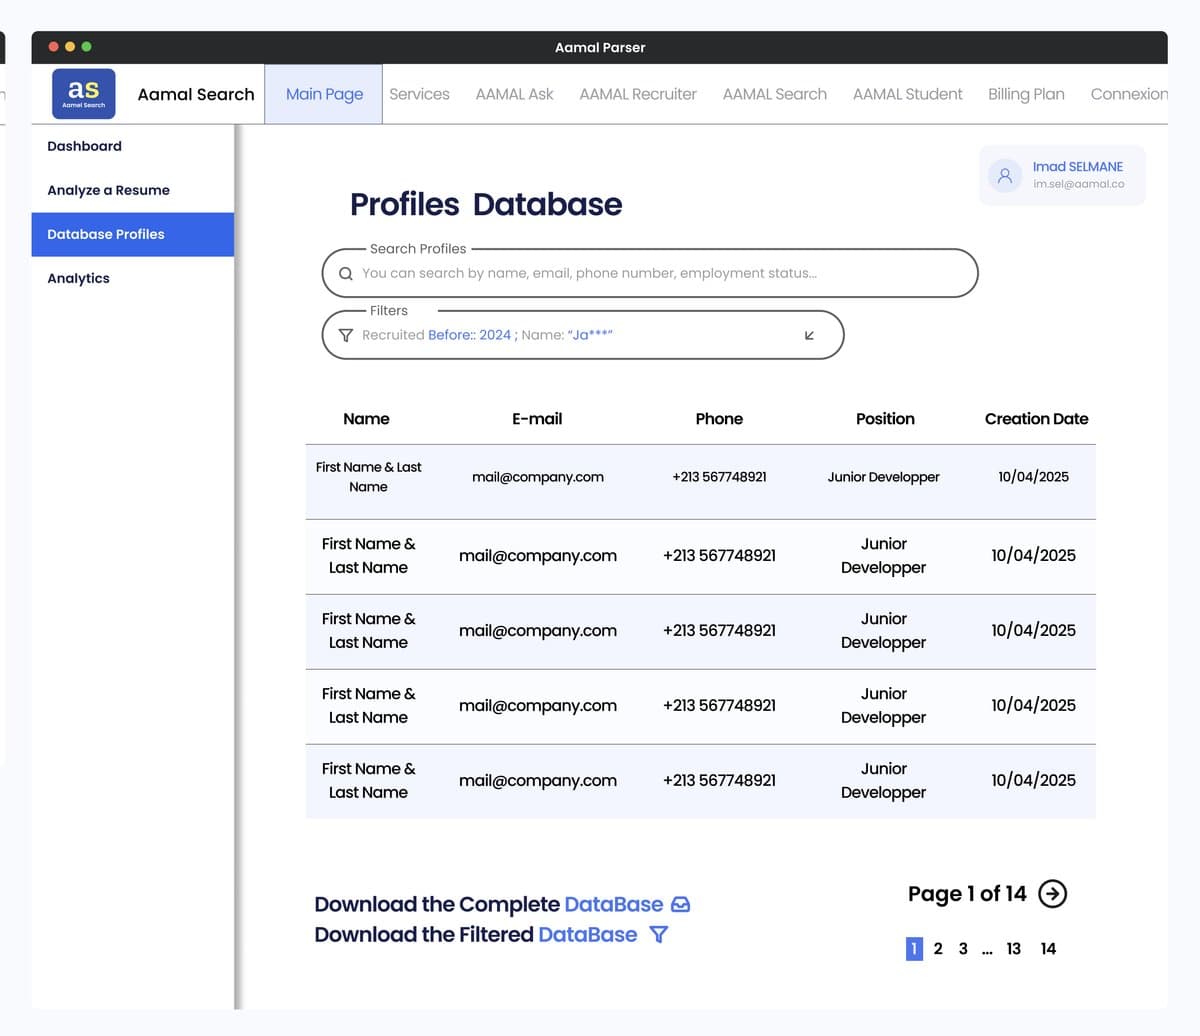Open the AAMAL Ask tab

(514, 94)
